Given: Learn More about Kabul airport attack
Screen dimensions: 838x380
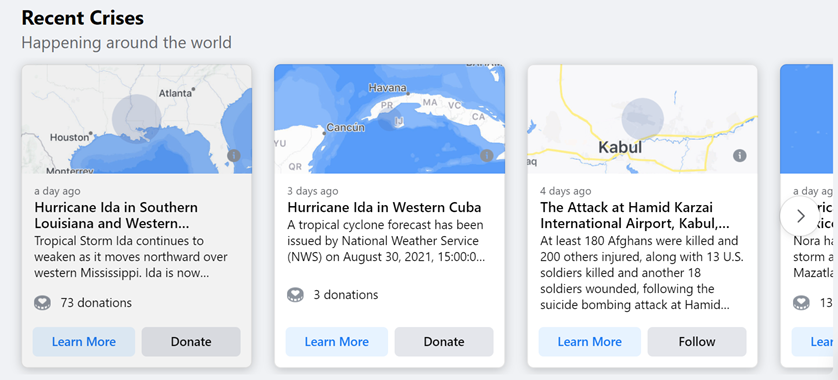Looking at the screenshot, I should click(589, 342).
